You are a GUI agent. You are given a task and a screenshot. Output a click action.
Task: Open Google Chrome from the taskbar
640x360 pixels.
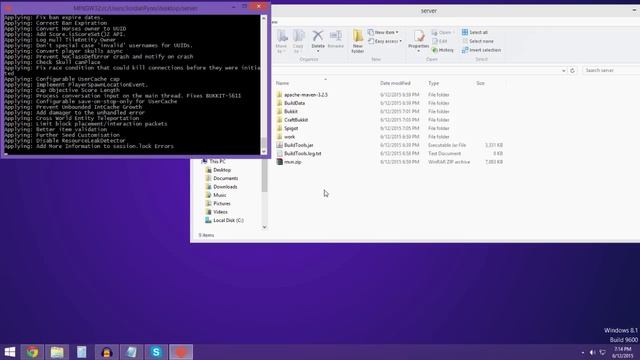32,352
